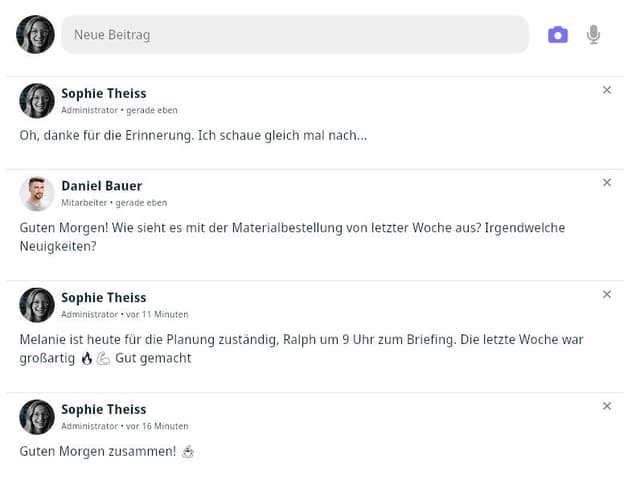The width and height of the screenshot is (640, 479).
Task: Click the purple camera icon
Action: coord(558,35)
